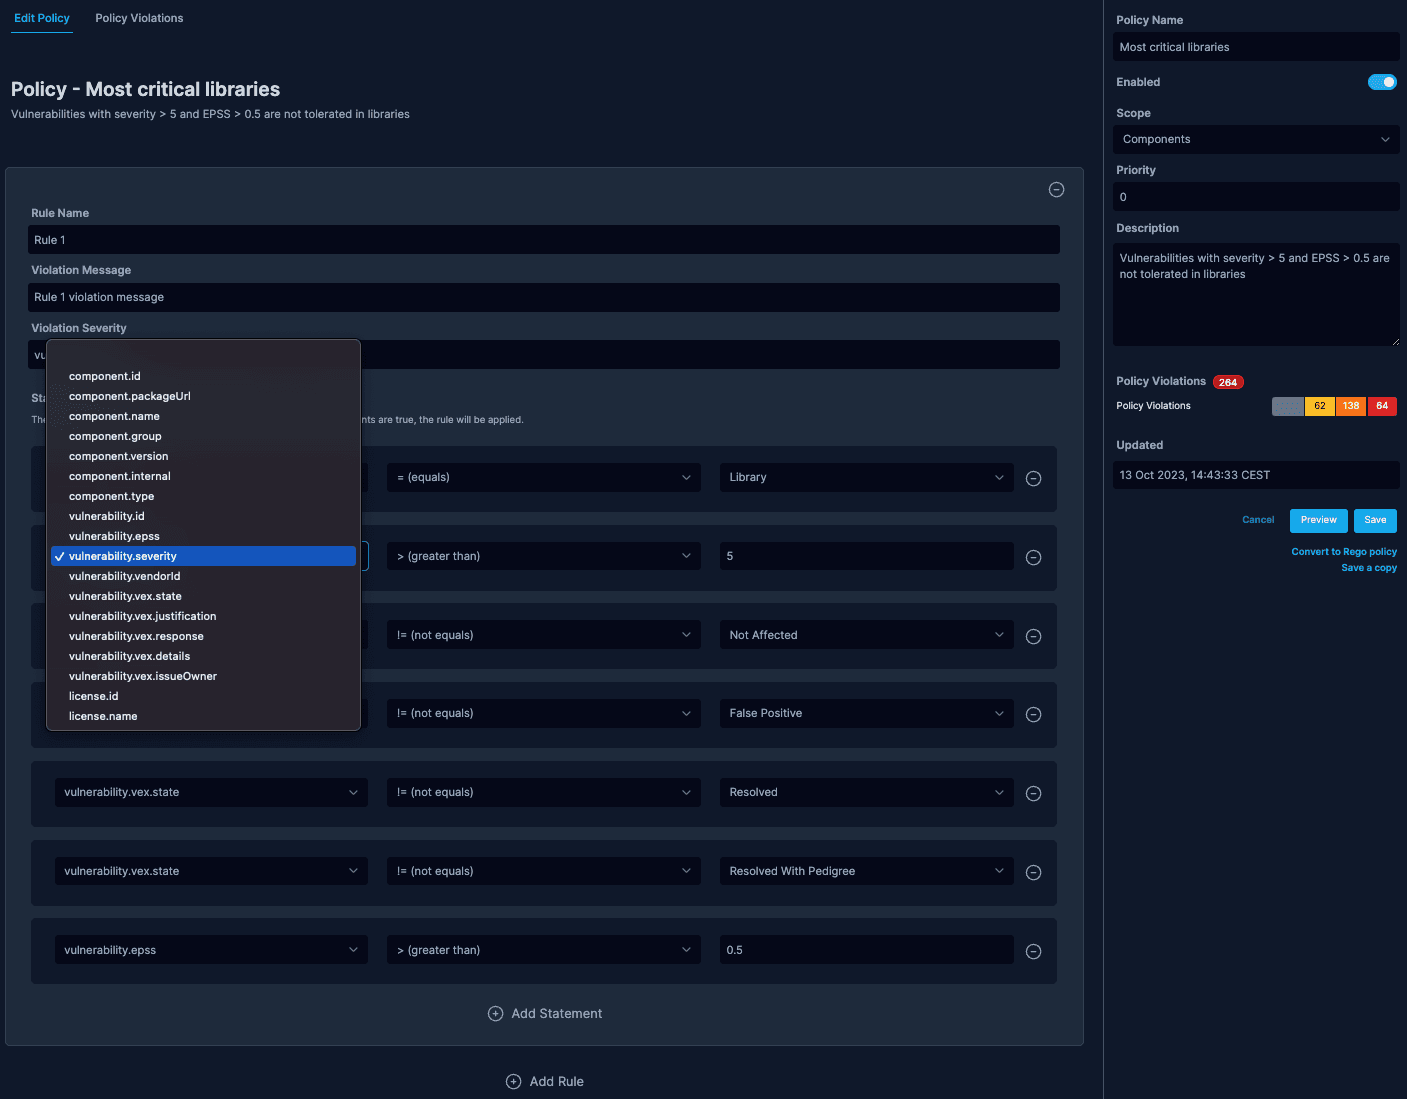Collapse Rule 1 using the minus circle icon
Viewport: 1407px width, 1099px height.
point(1056,189)
